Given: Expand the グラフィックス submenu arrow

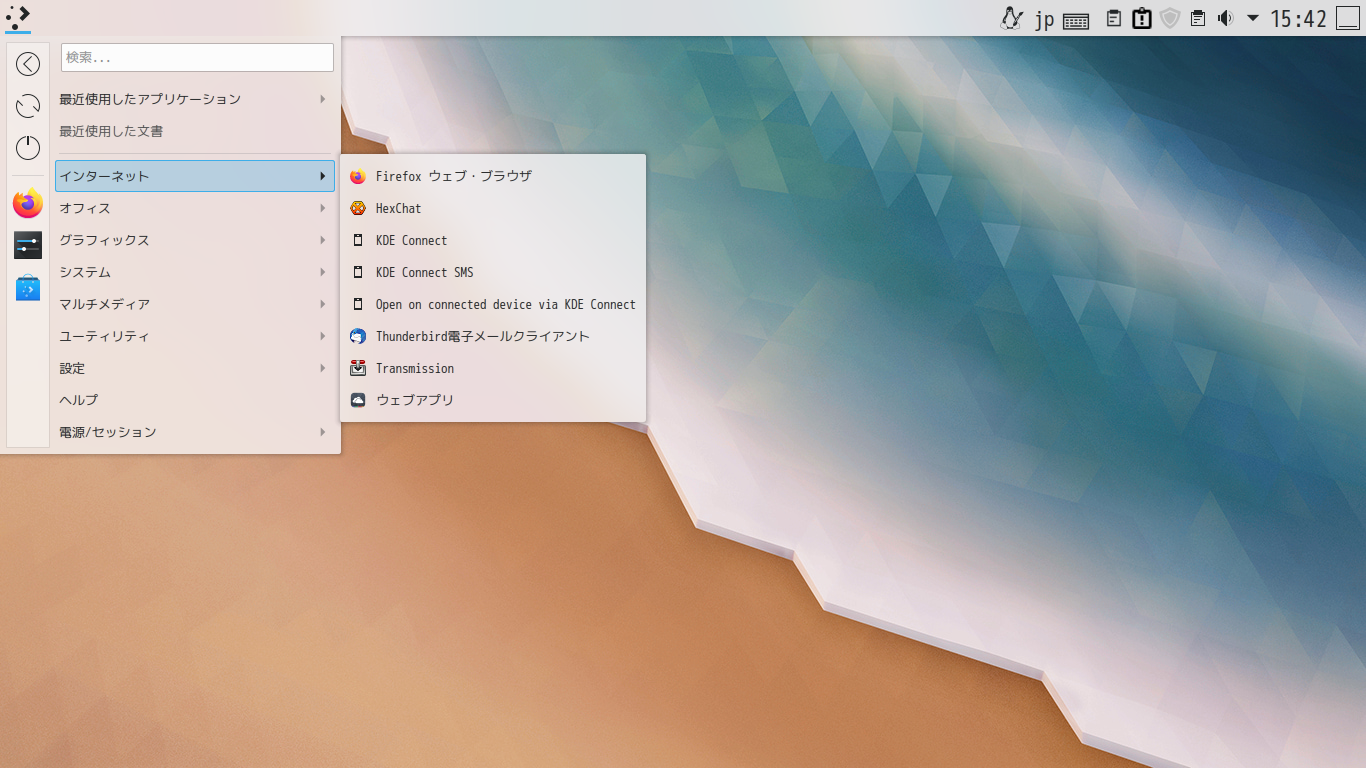Looking at the screenshot, I should (322, 240).
